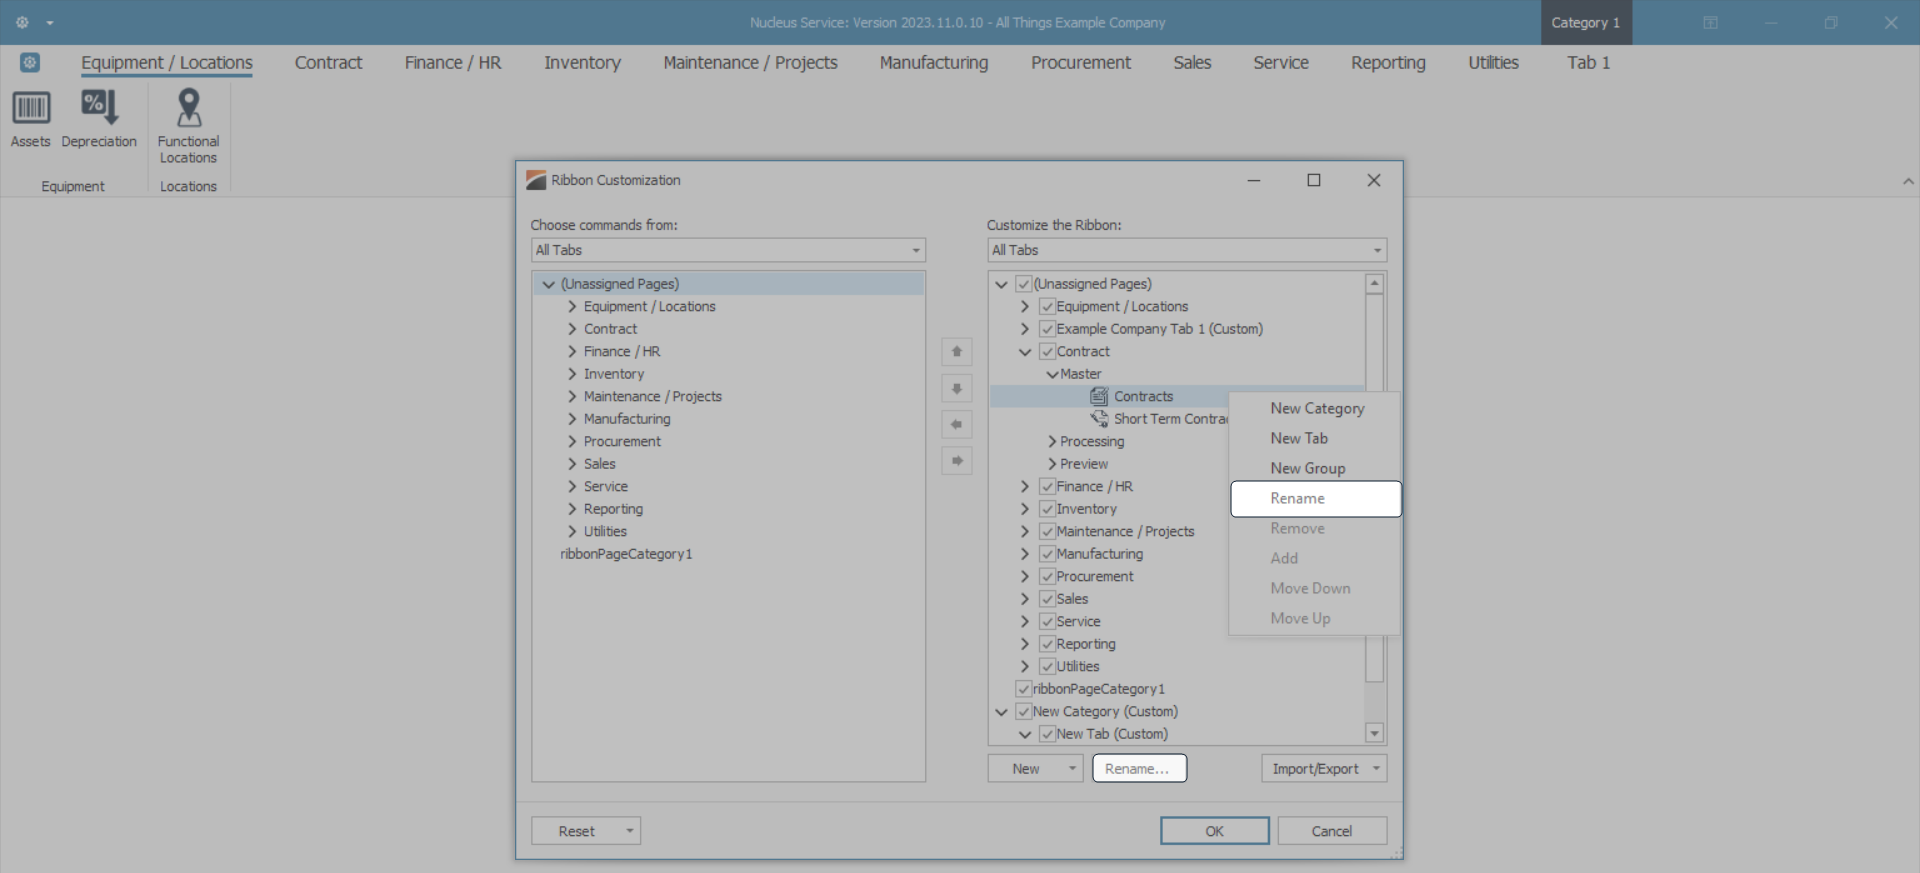The width and height of the screenshot is (1920, 873).
Task: Uncheck the right-pane Contract checkbox
Action: coord(1047,352)
